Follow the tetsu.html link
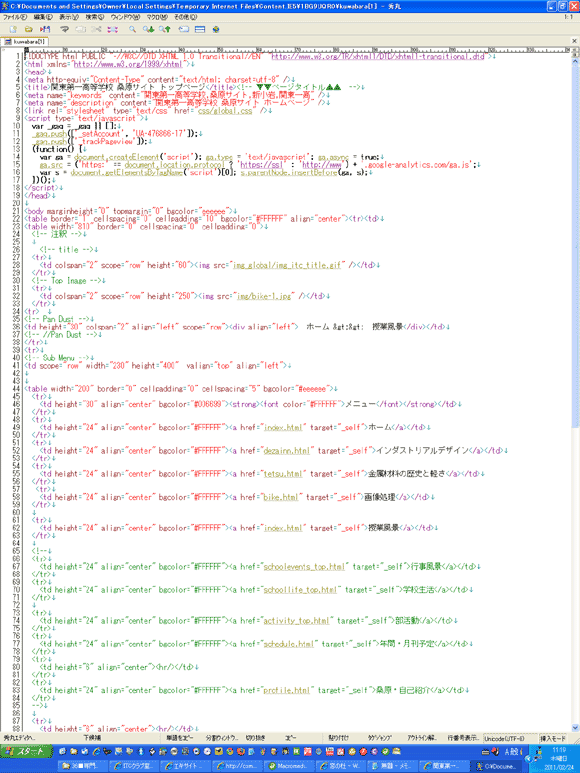580x773 pixels. coord(283,474)
